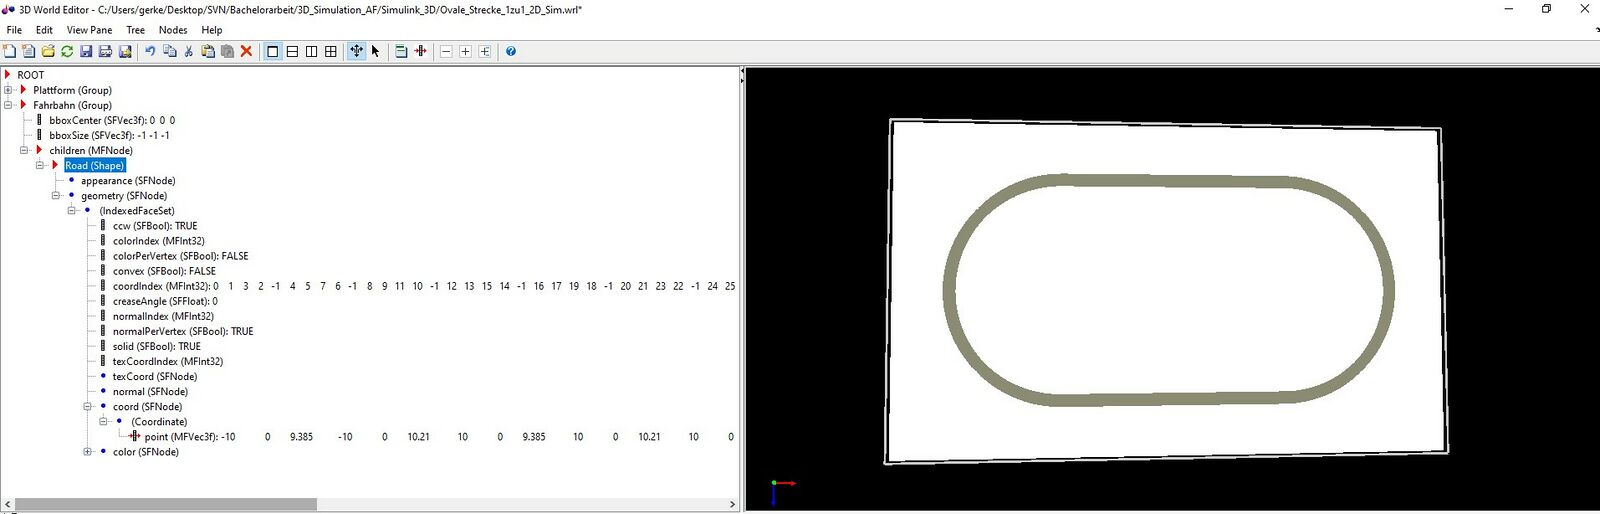Open help via blue question mark icon
This screenshot has height=514, width=1600.
pos(511,51)
